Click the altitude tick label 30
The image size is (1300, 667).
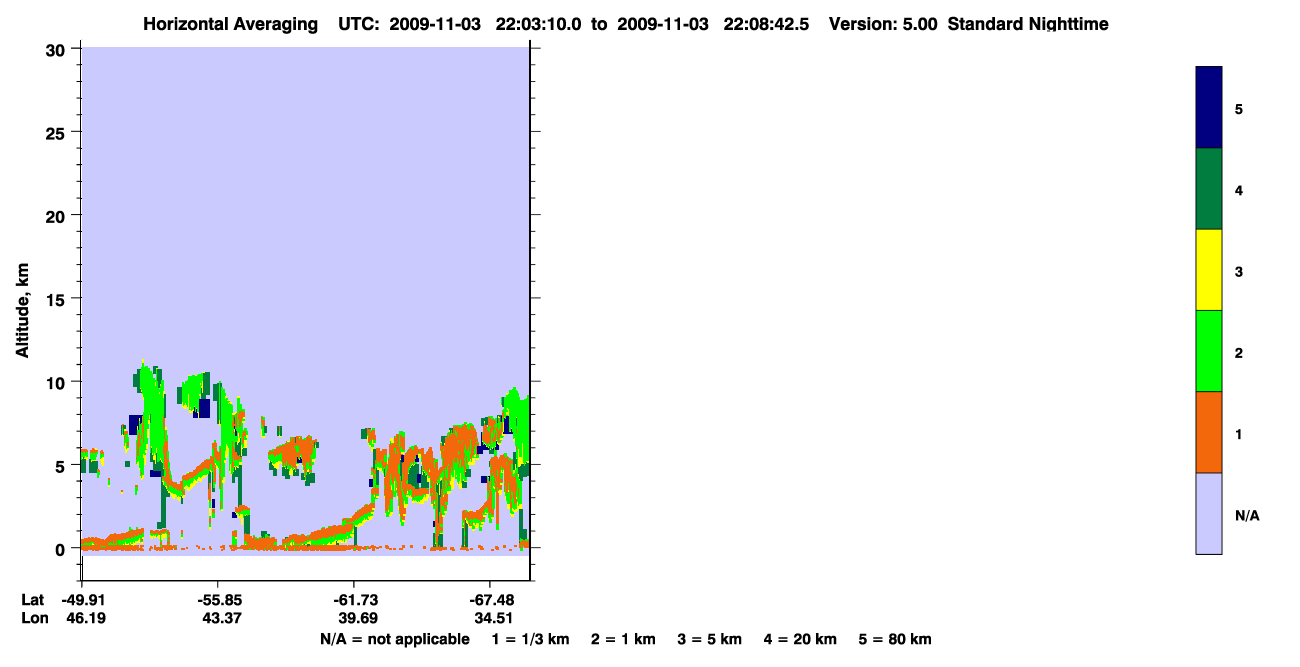tap(58, 48)
